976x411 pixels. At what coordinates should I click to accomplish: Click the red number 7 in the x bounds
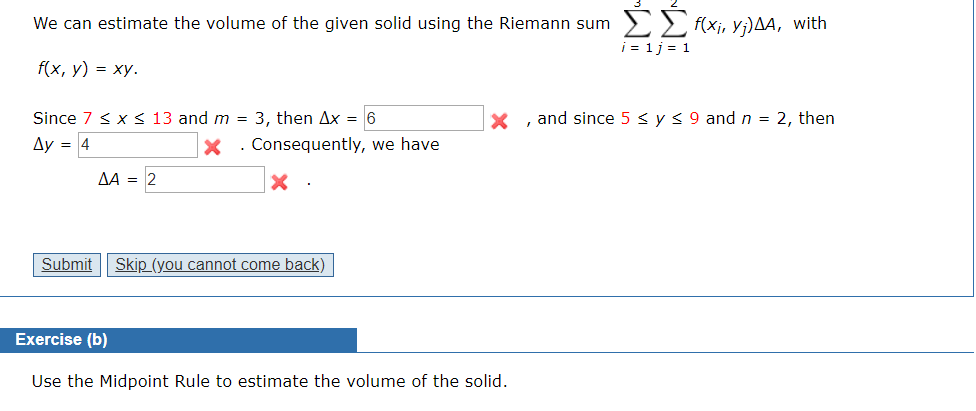tap(87, 118)
